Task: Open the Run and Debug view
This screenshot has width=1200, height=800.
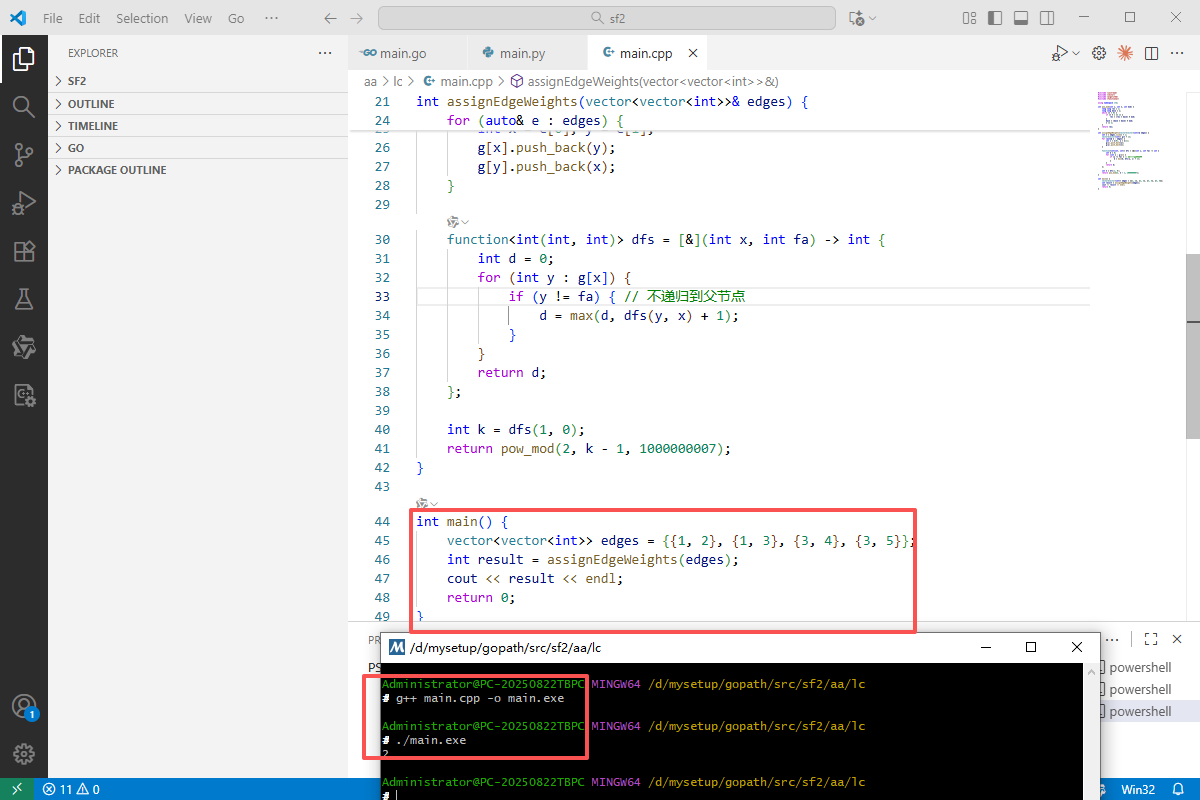Action: click(24, 203)
